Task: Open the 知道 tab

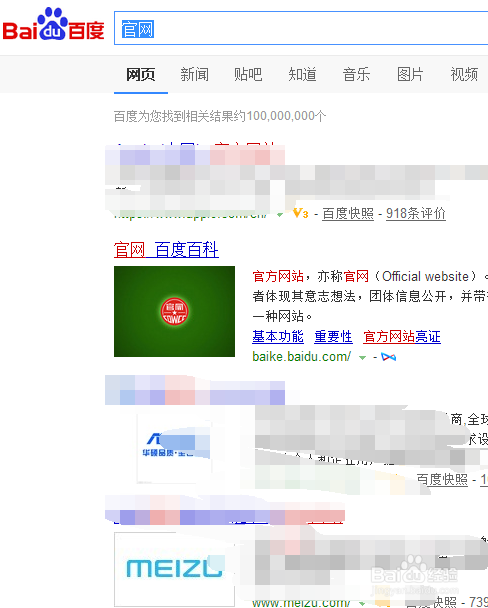Action: 302,74
